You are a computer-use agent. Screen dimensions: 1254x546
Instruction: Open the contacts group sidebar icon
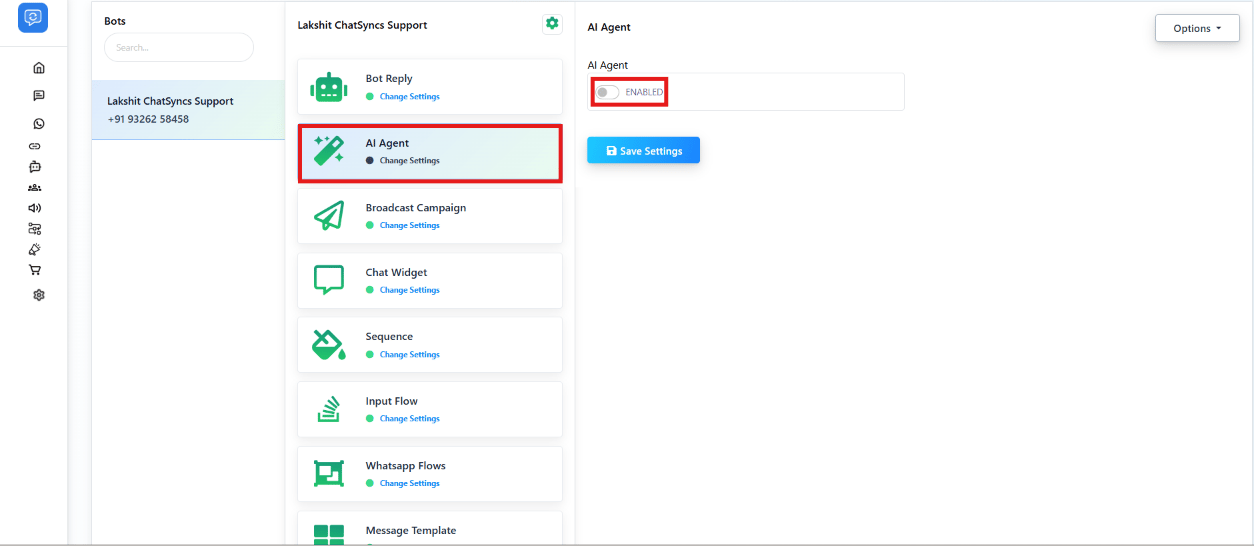pos(35,187)
